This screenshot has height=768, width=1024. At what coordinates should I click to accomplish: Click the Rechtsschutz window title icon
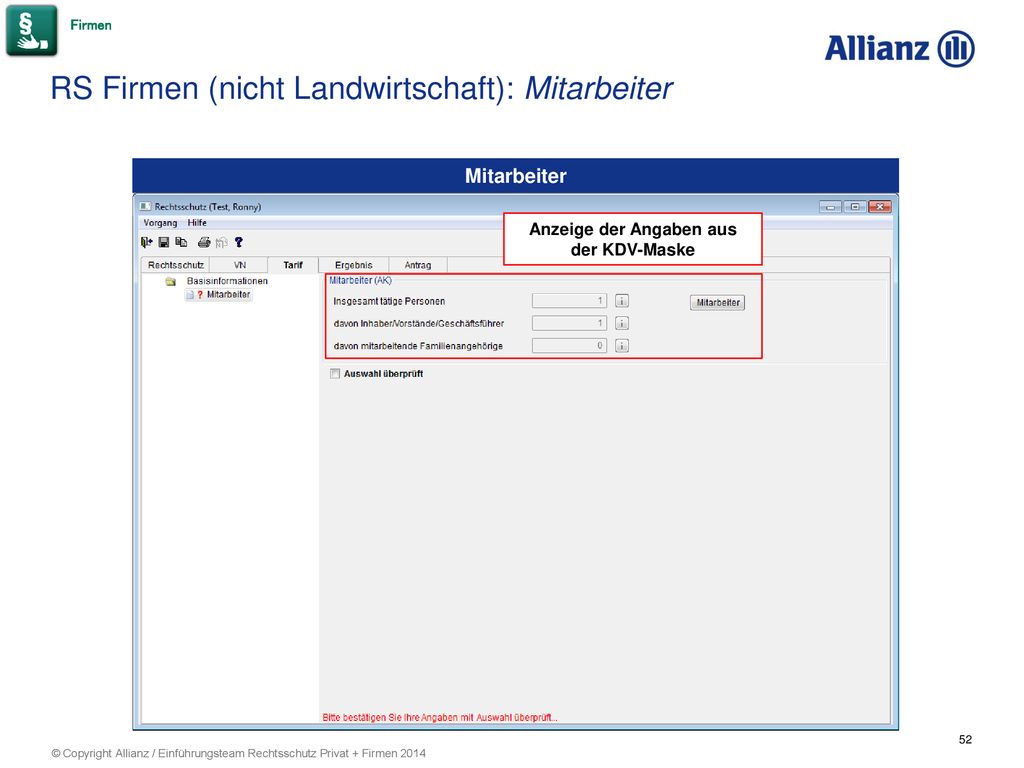click(145, 206)
